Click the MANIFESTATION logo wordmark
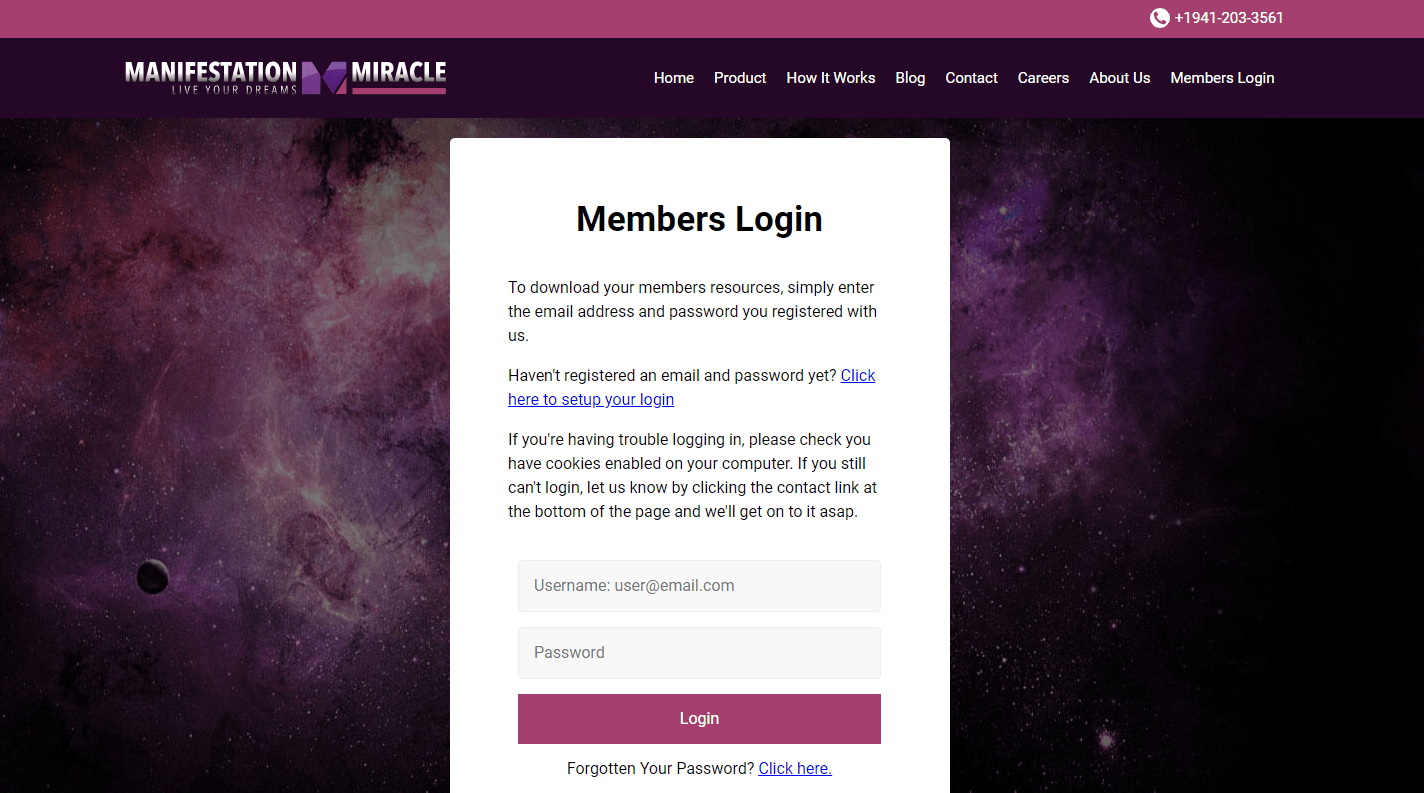1424x793 pixels. [x=211, y=72]
